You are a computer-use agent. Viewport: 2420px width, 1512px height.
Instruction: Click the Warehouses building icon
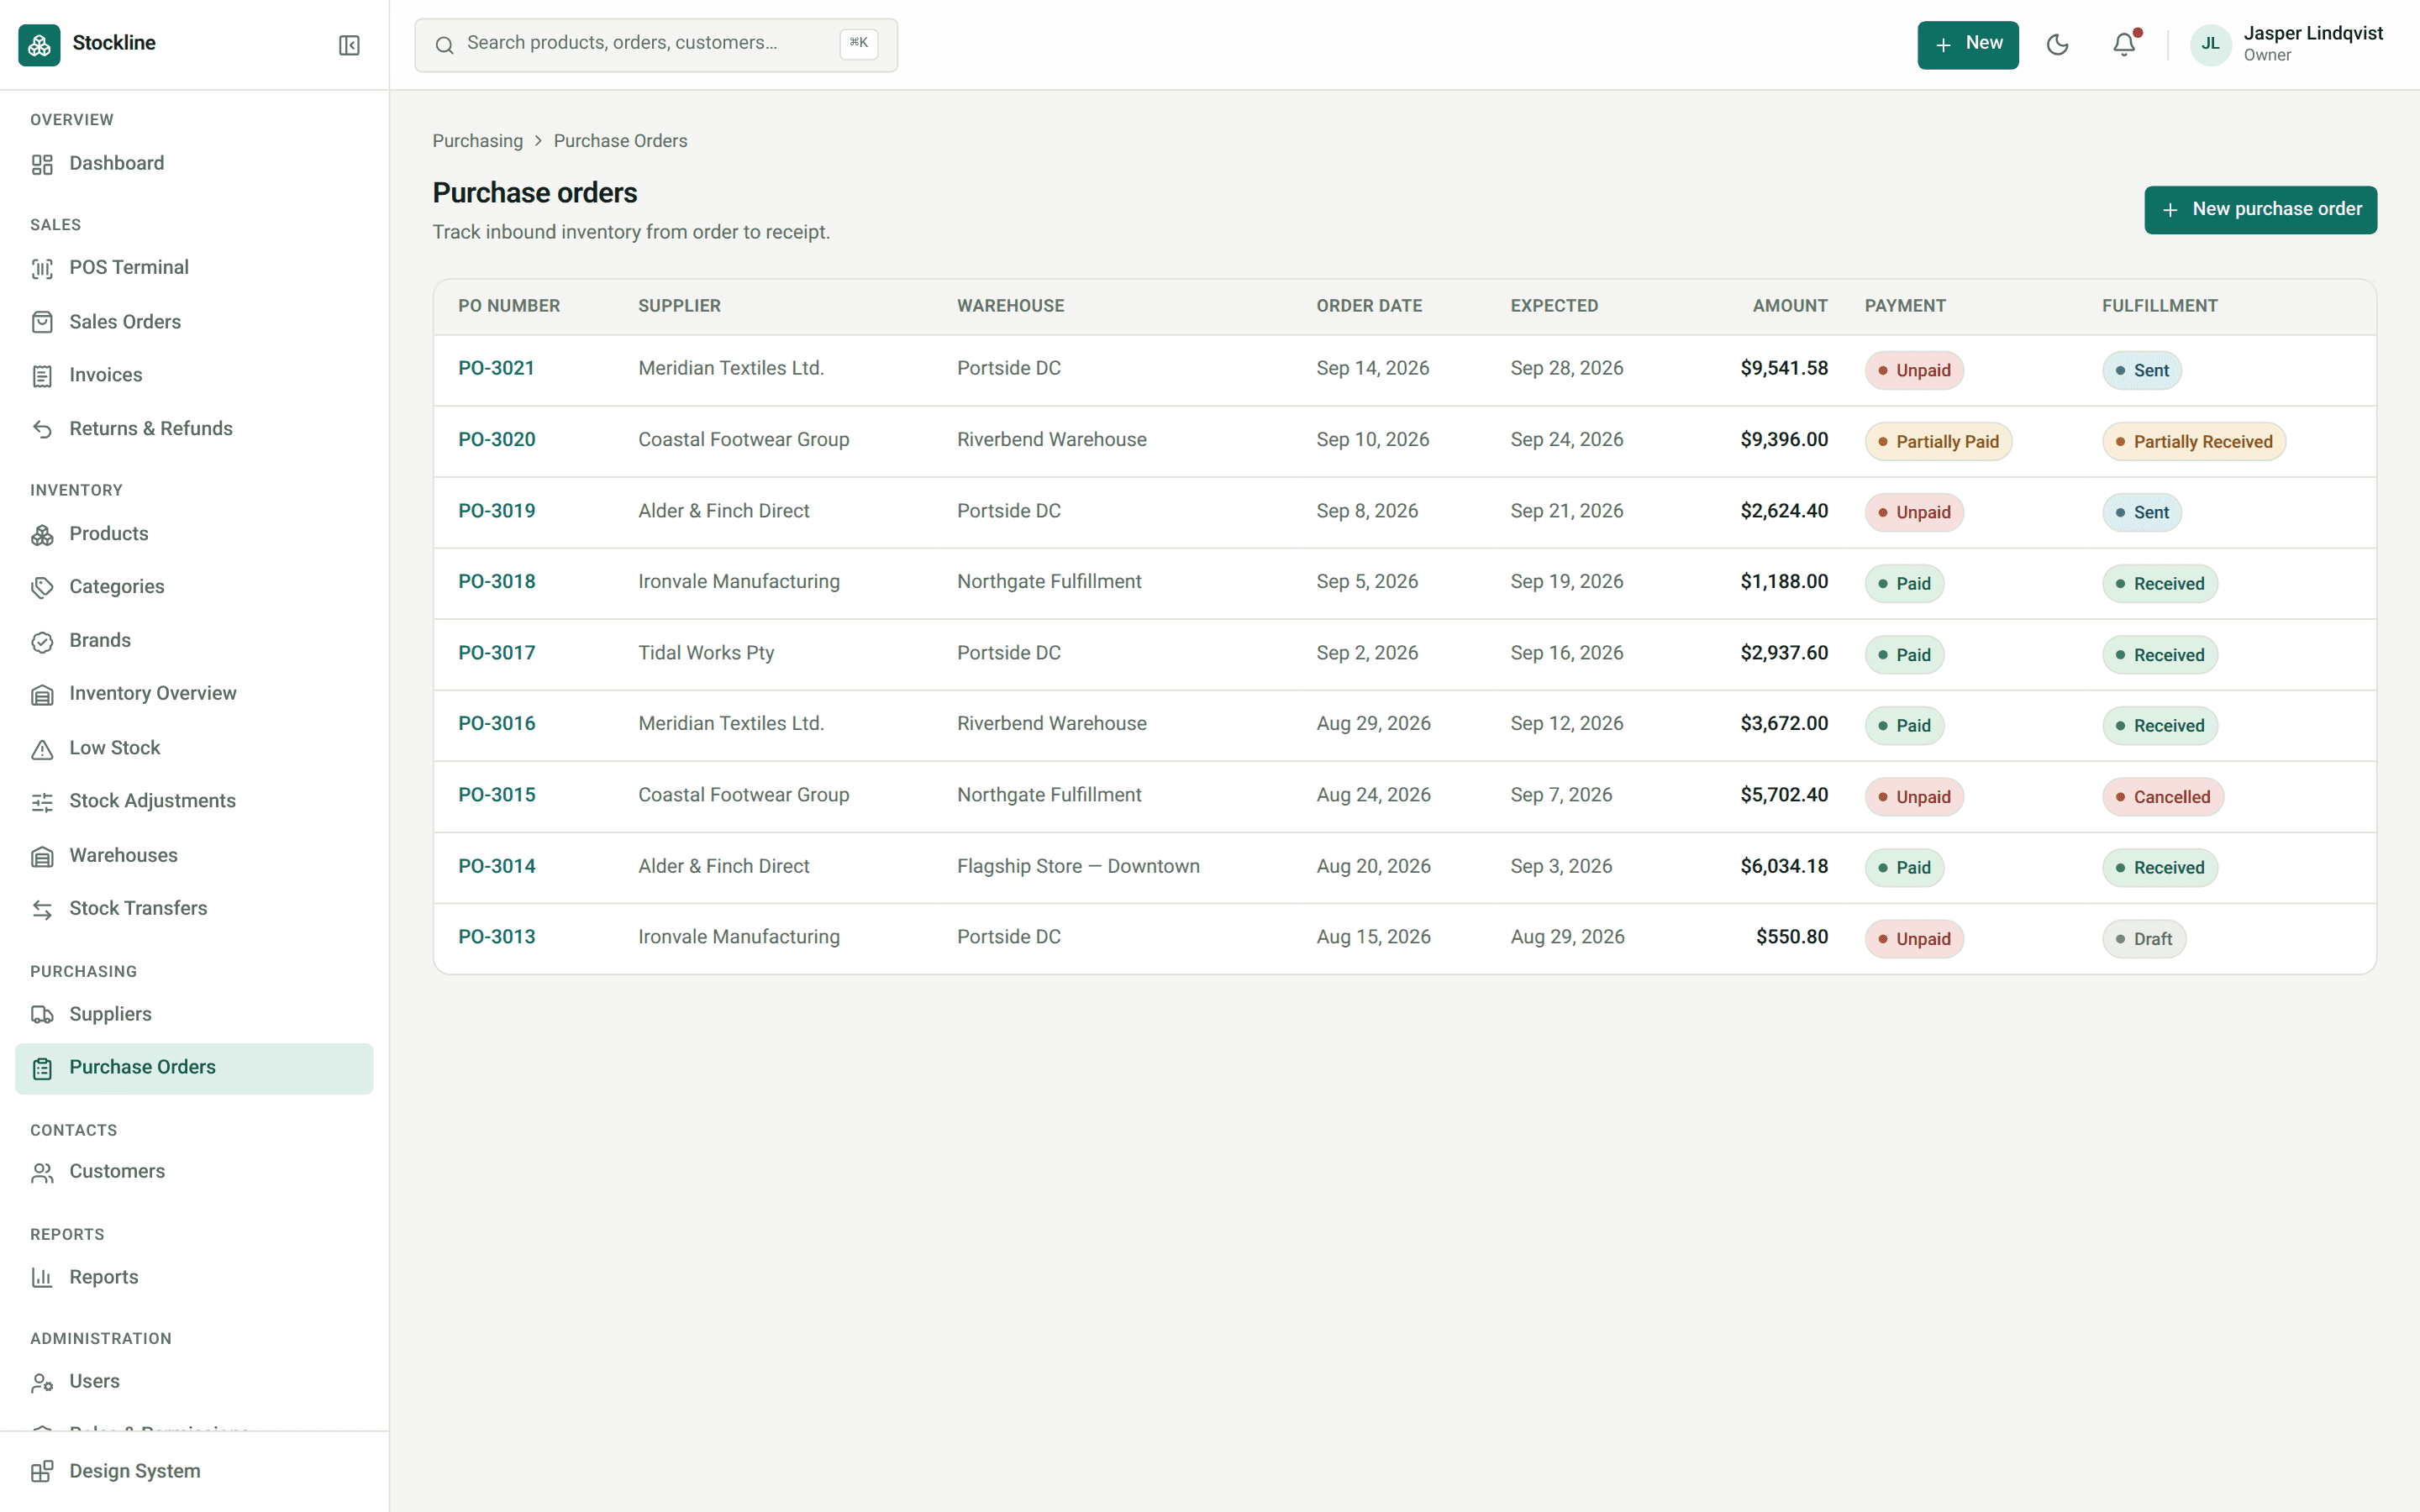coord(42,856)
